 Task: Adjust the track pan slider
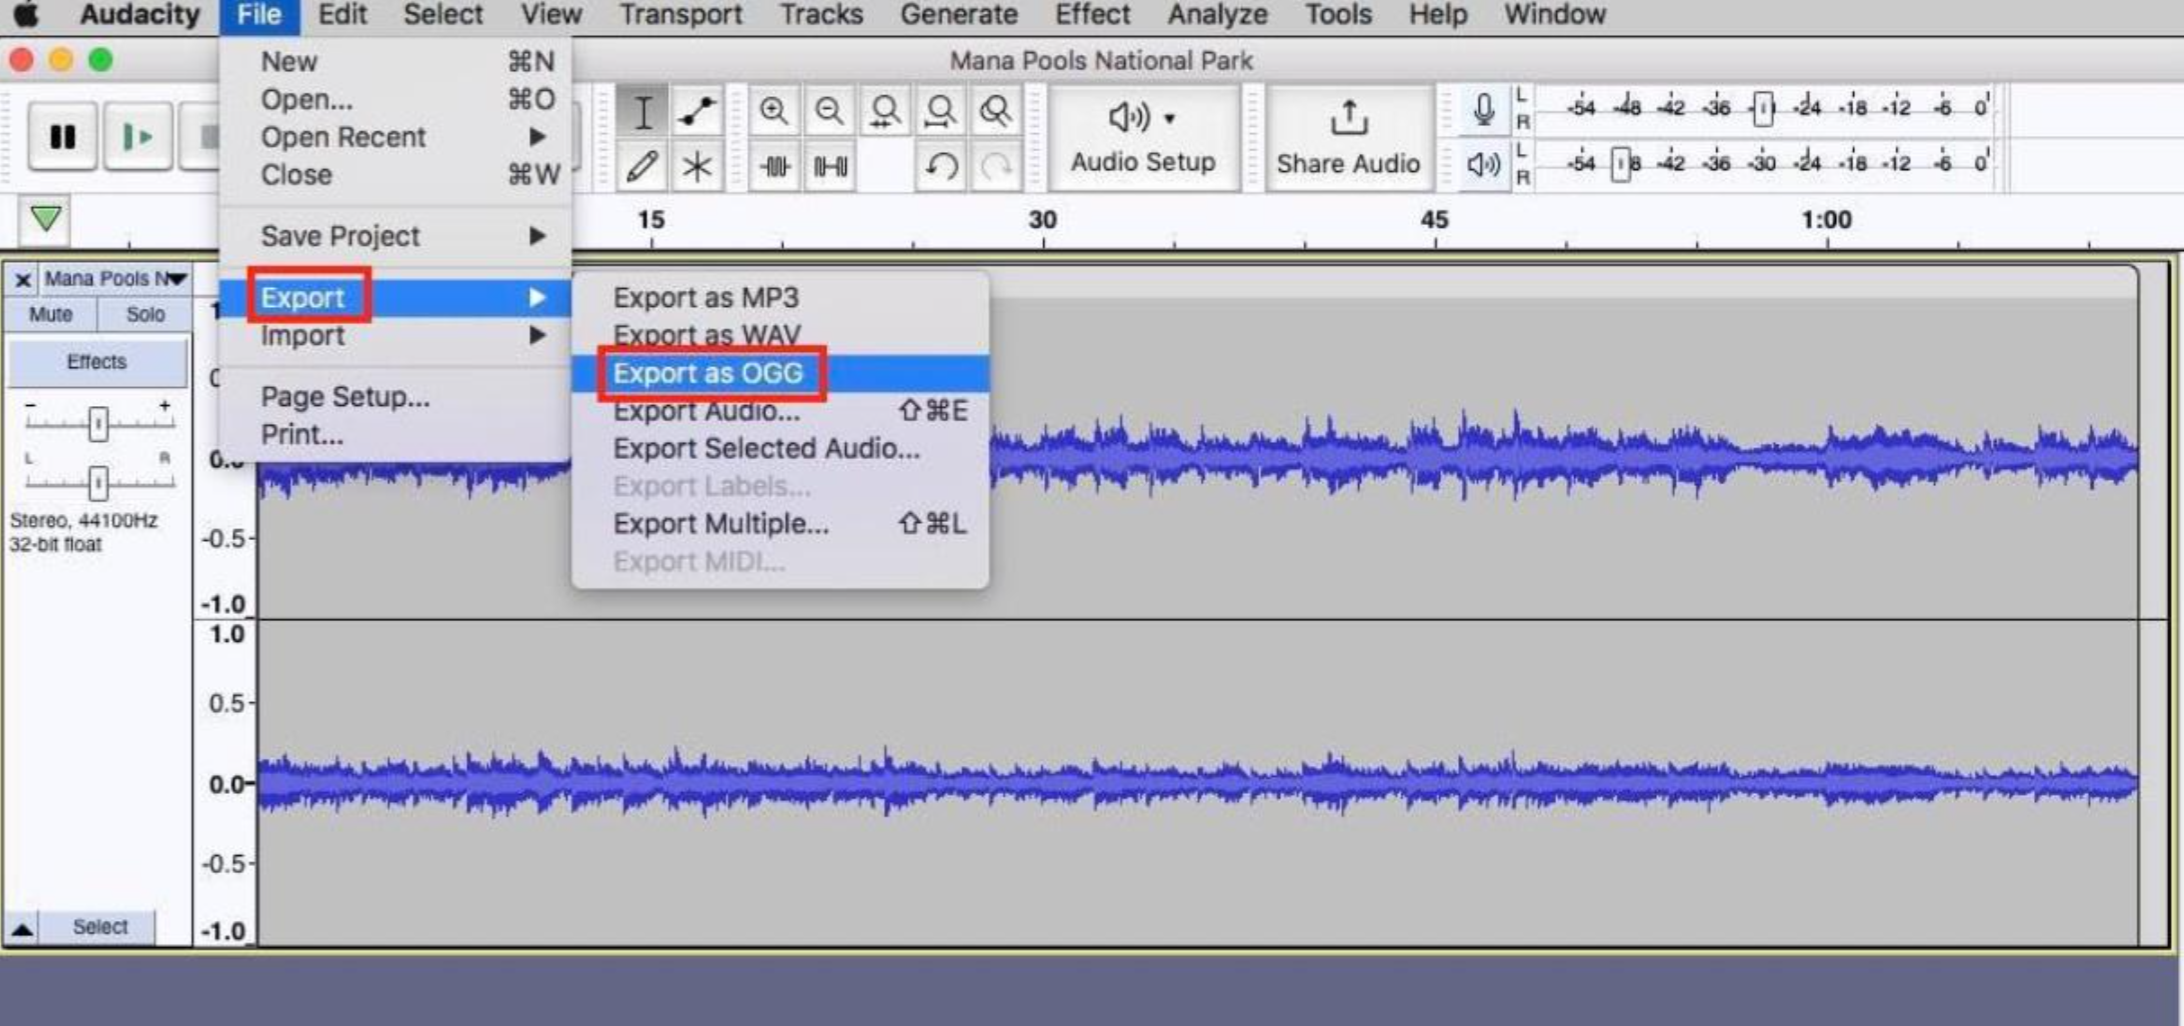coord(98,483)
